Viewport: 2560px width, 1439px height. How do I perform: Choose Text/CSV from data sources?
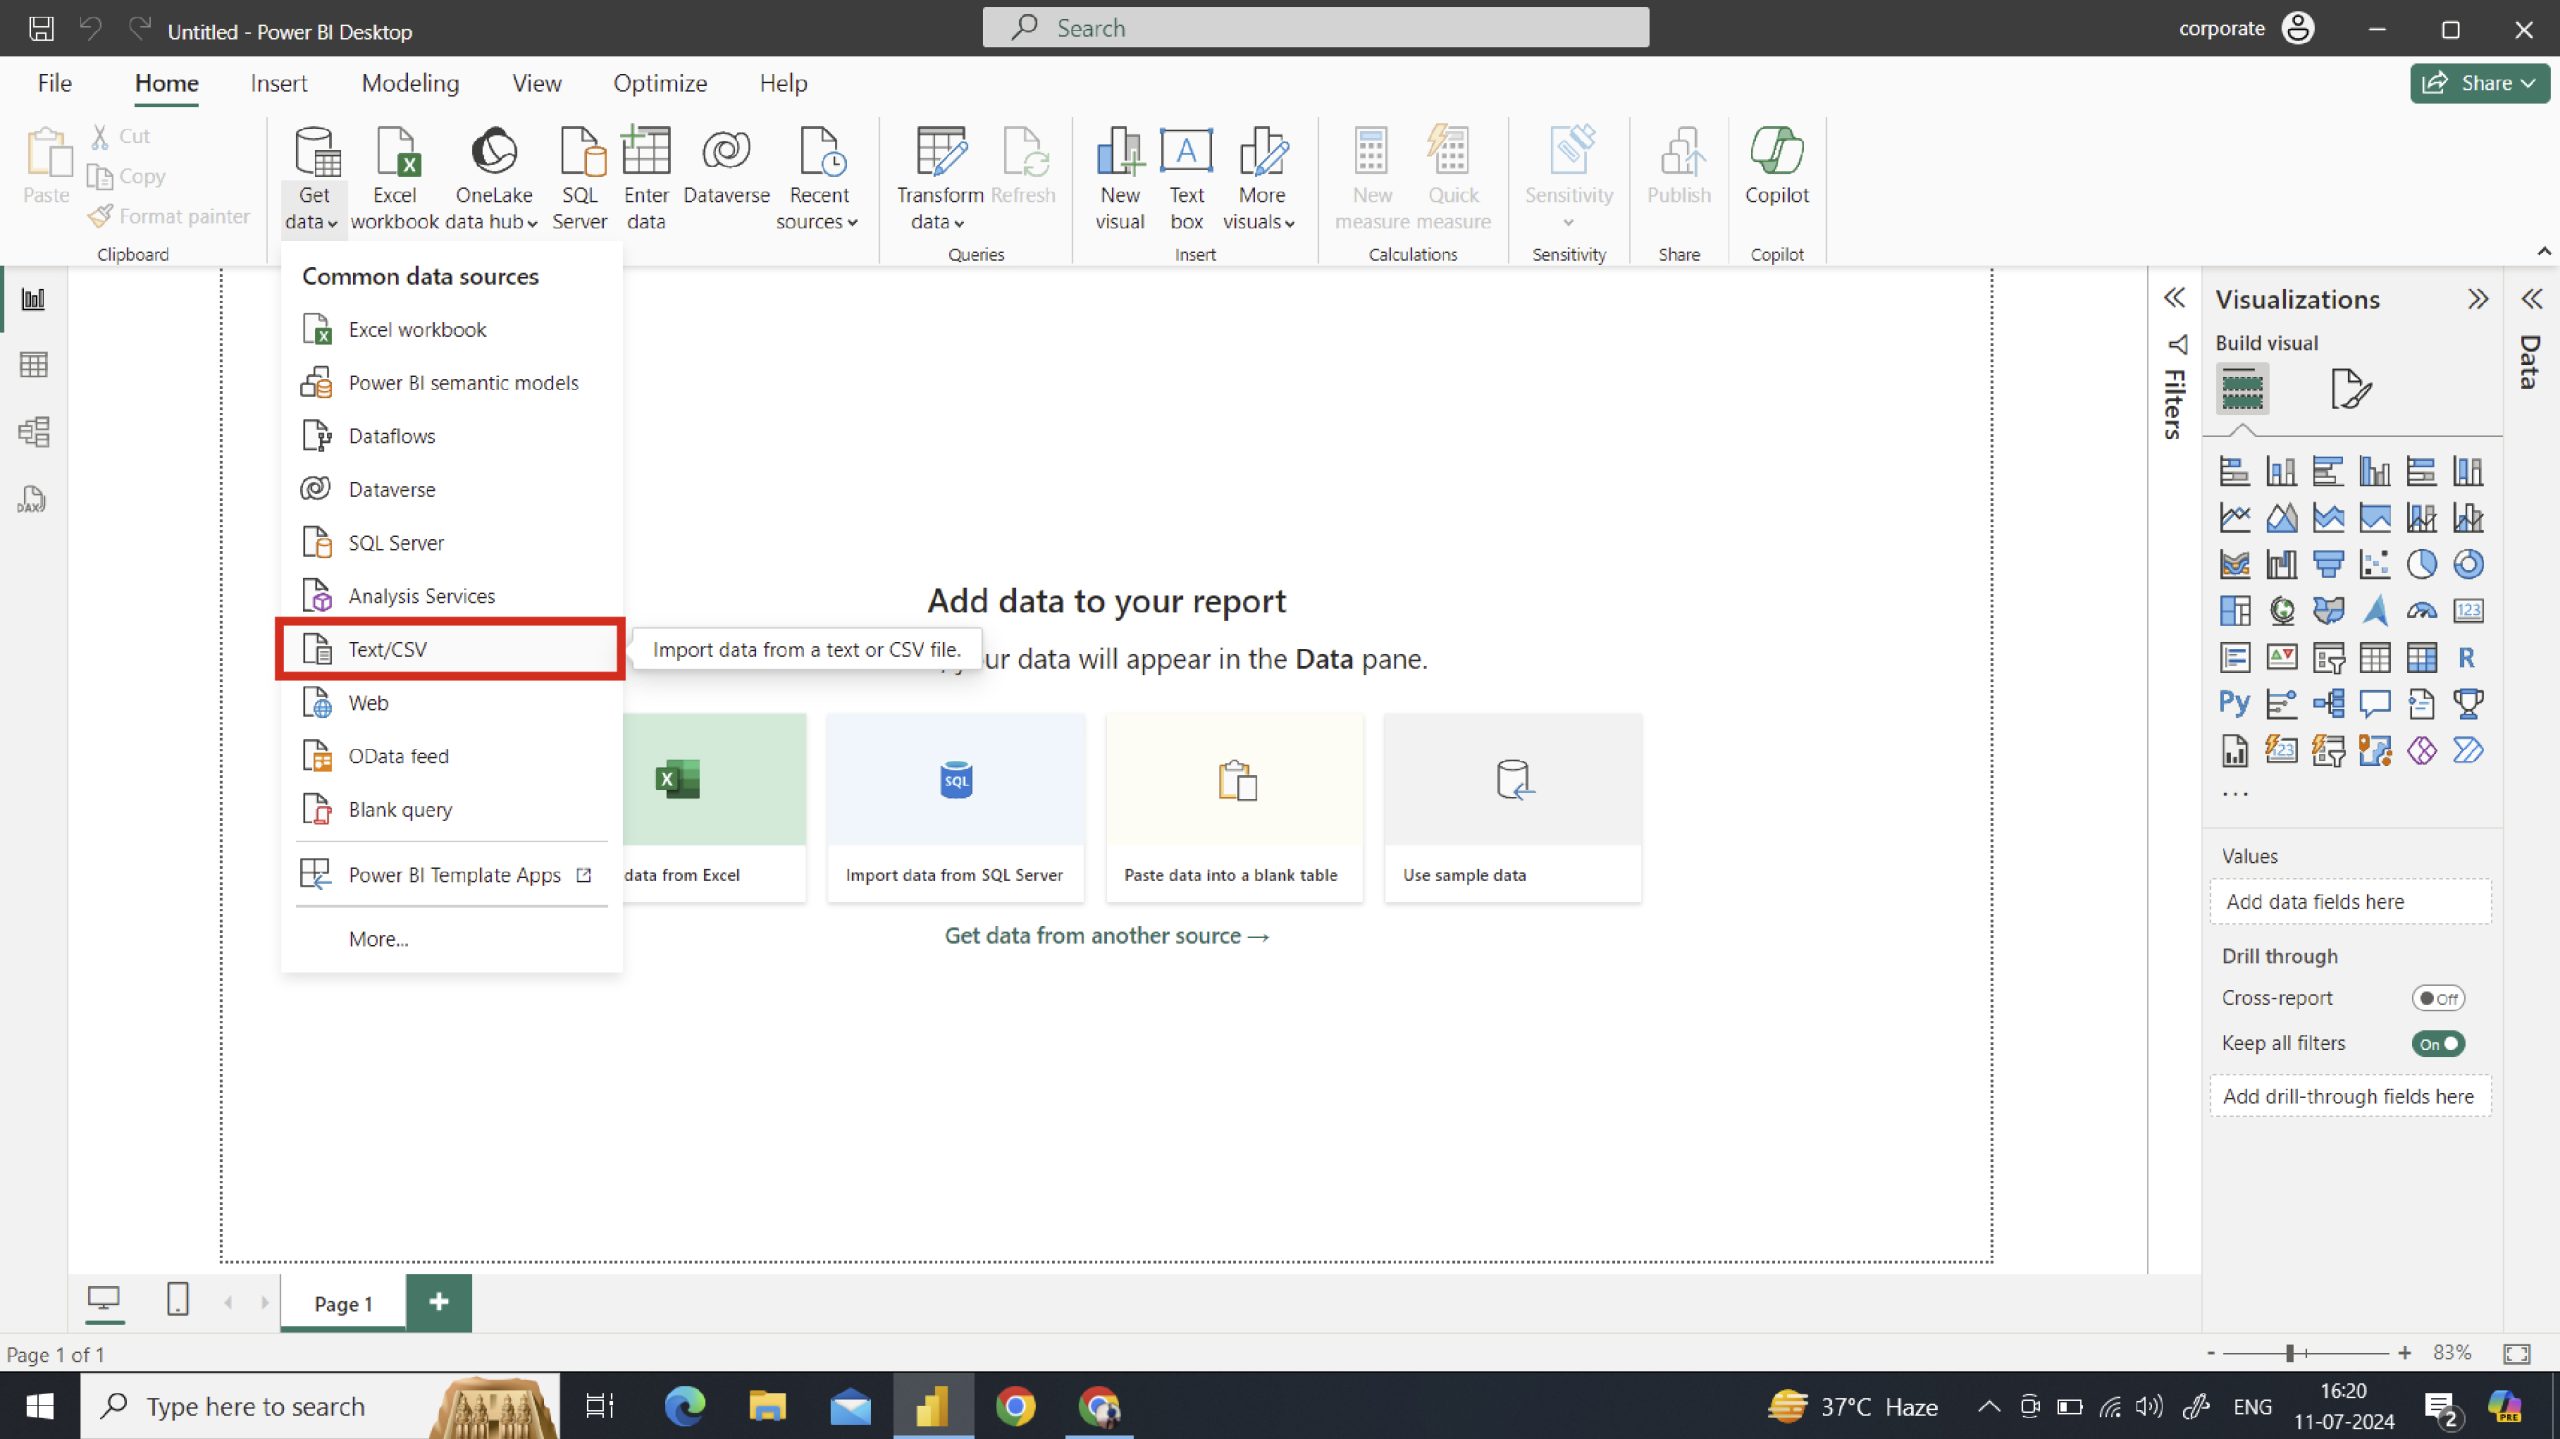[x=450, y=649]
